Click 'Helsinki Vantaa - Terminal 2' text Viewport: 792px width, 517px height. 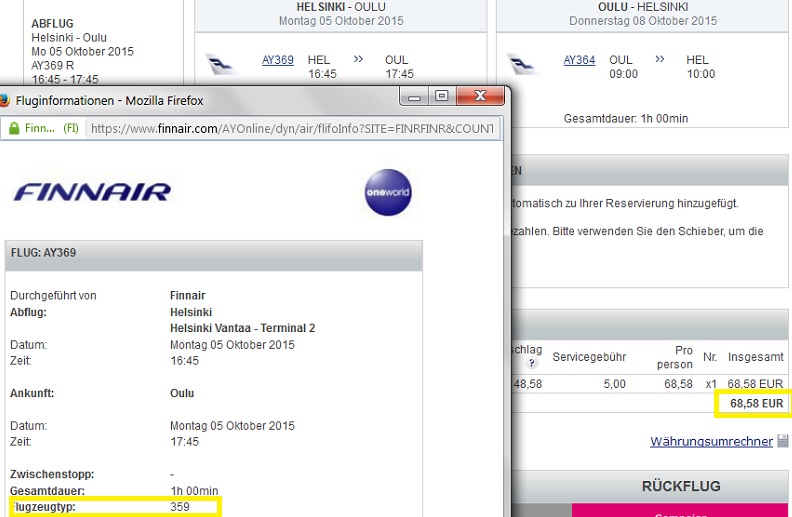[x=242, y=328]
